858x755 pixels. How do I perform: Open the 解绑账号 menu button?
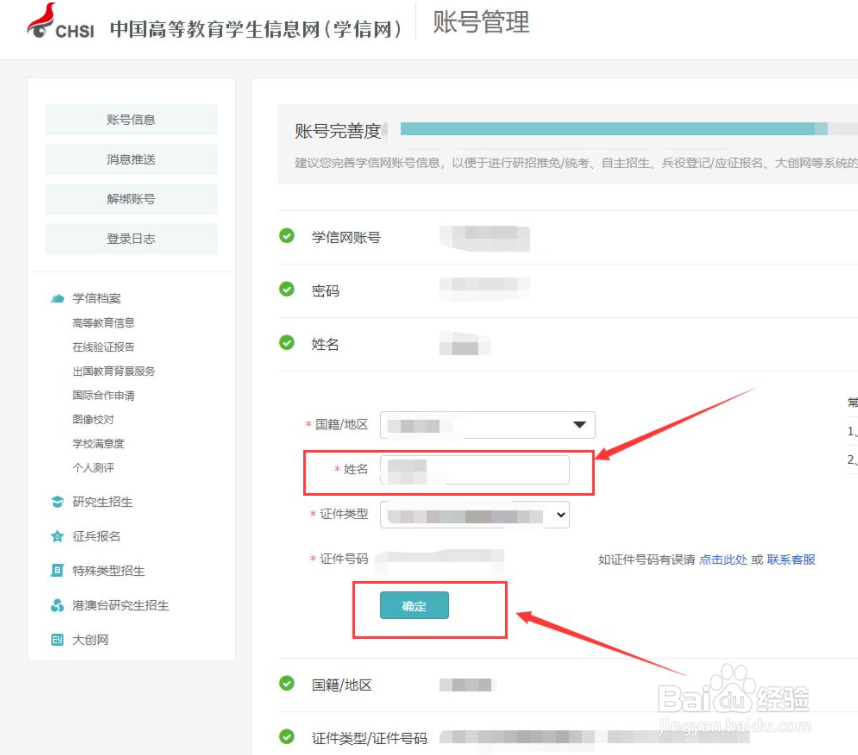pyautogui.click(x=131, y=199)
